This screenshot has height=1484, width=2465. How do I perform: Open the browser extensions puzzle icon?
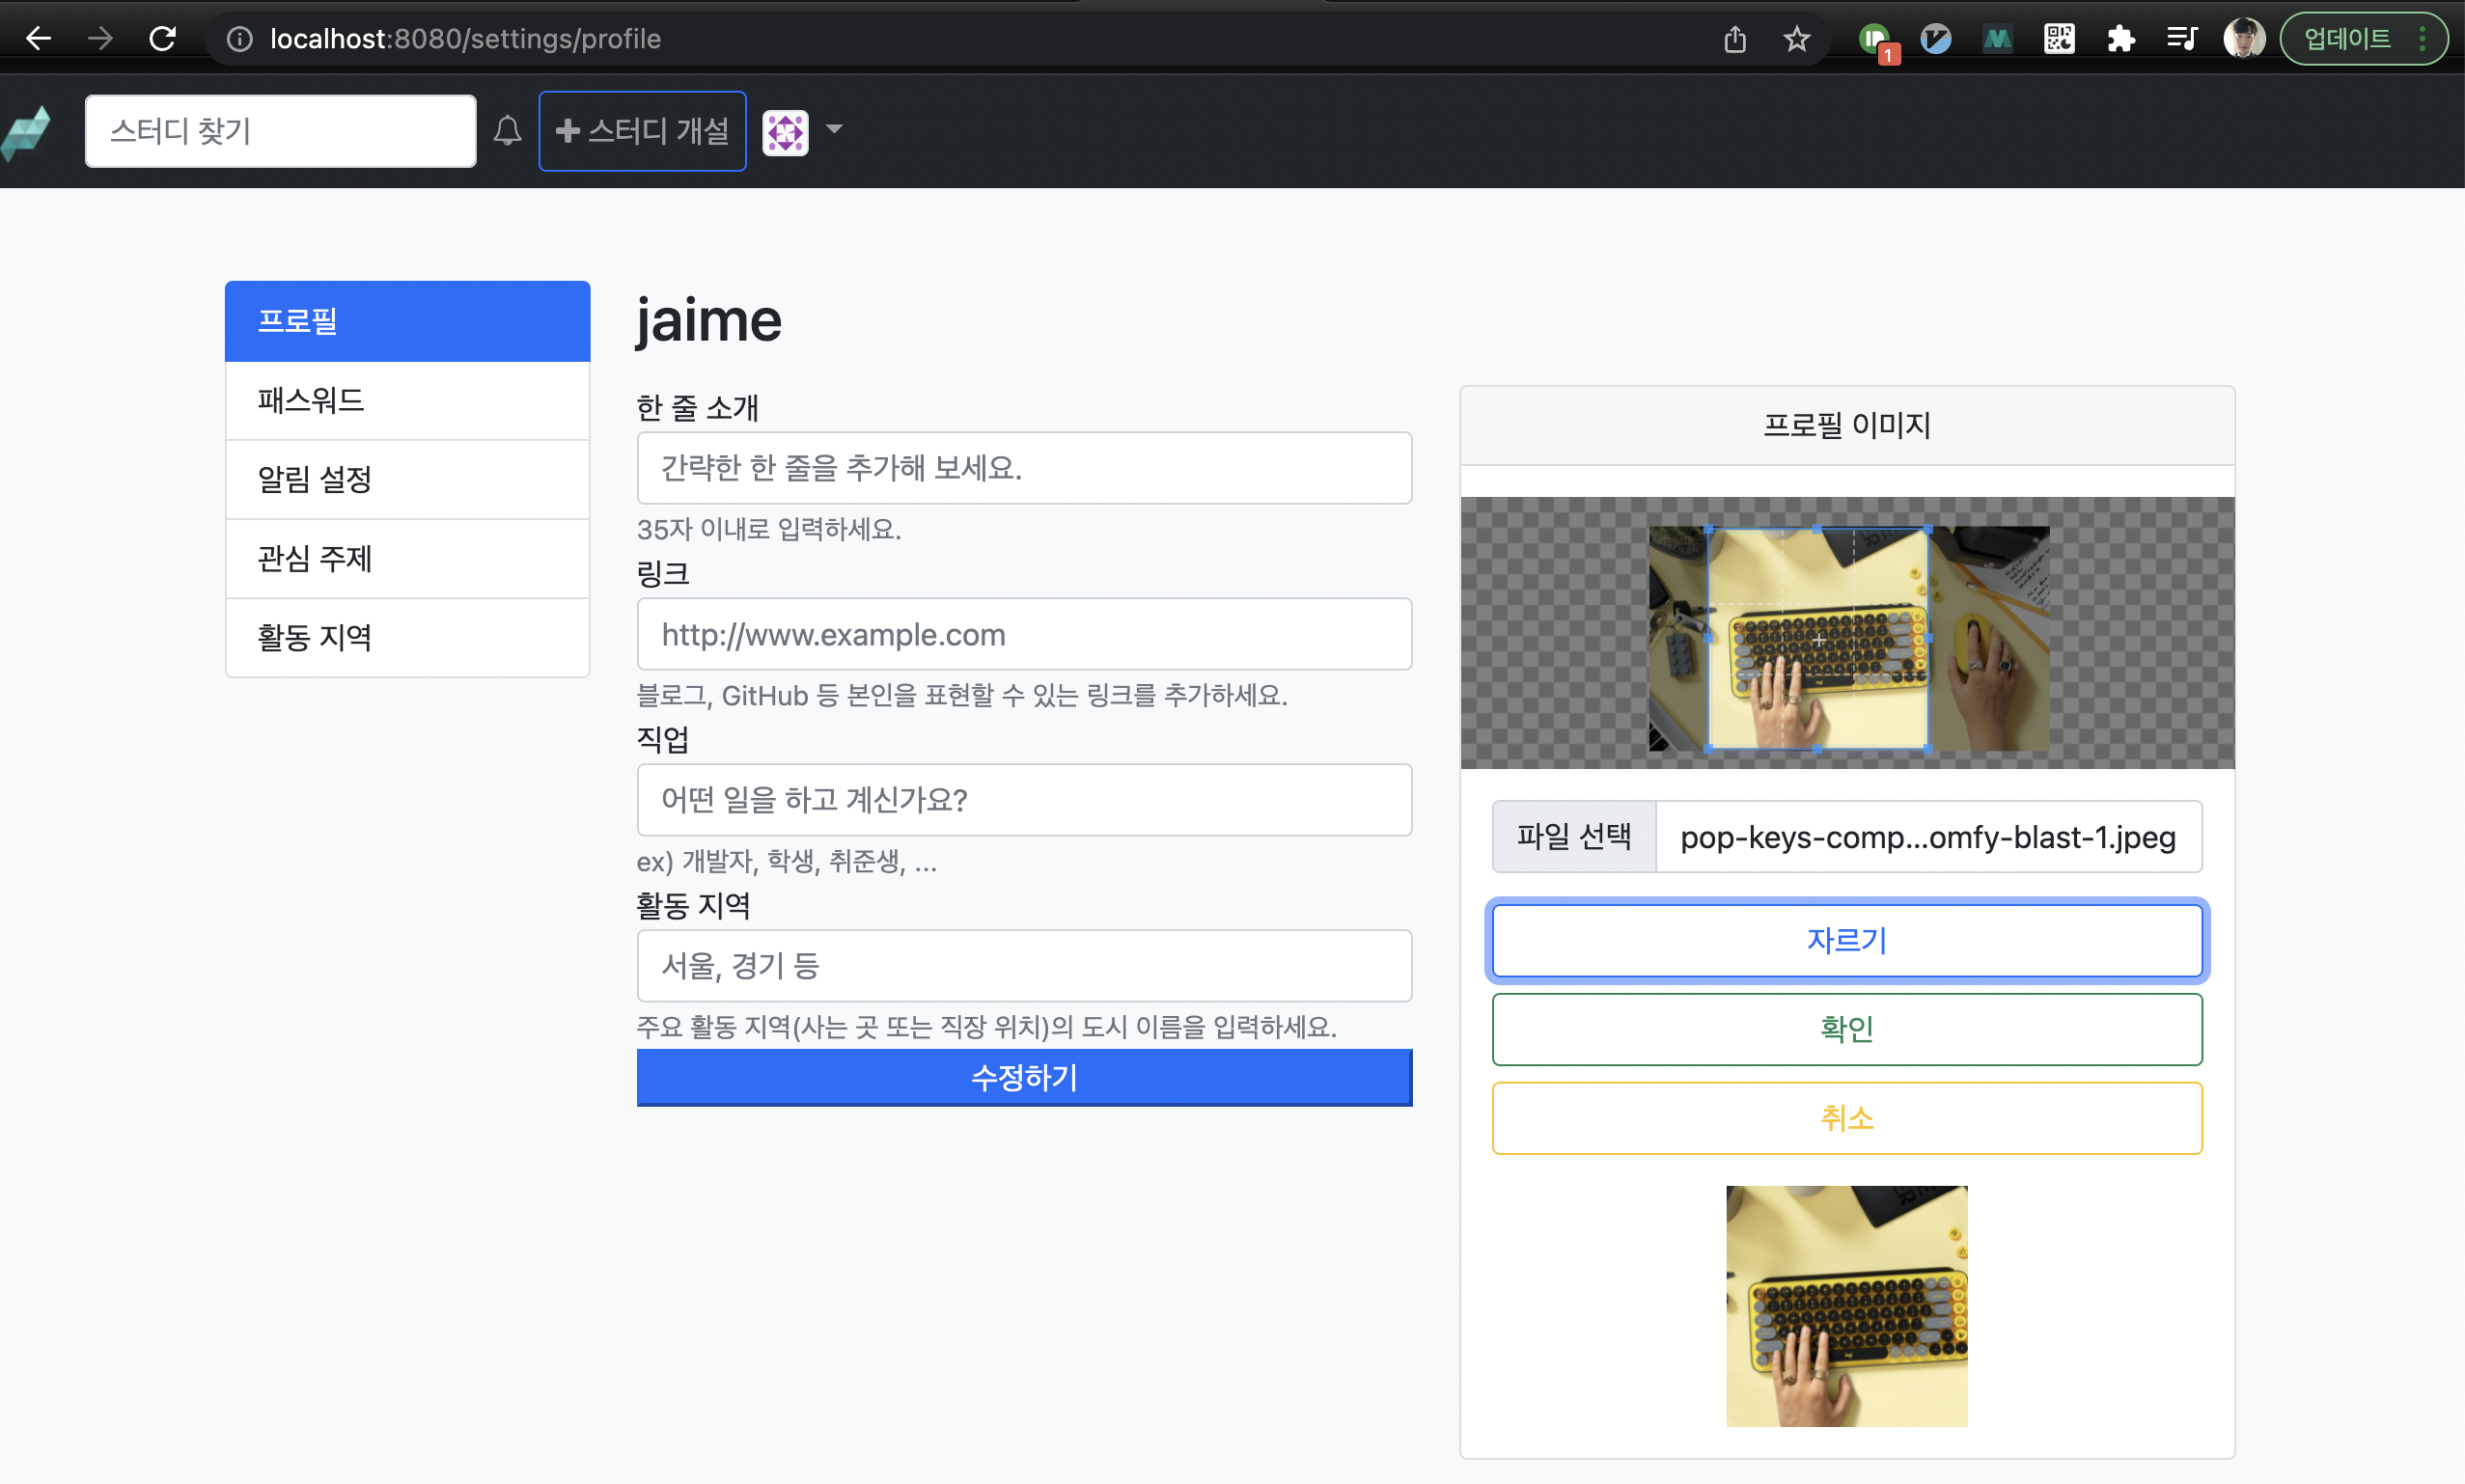tap(2120, 39)
